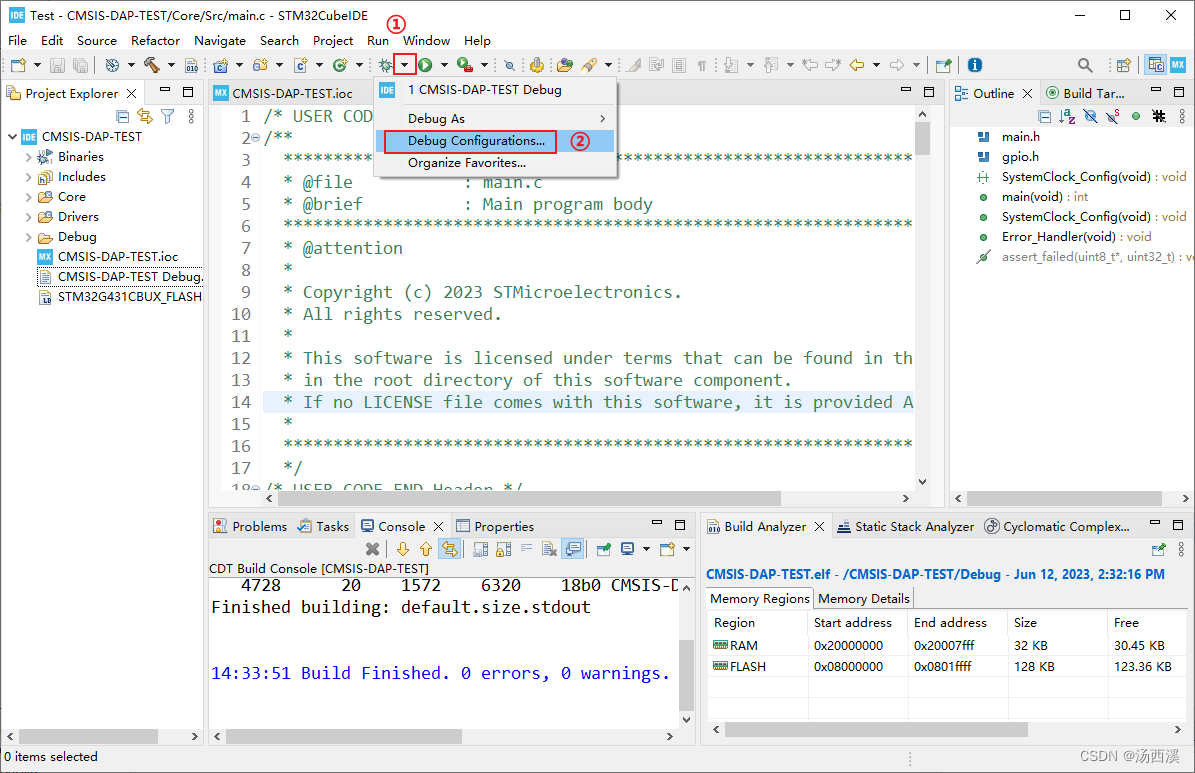
Task: Click the New C++ Class icon
Action: pos(340,66)
